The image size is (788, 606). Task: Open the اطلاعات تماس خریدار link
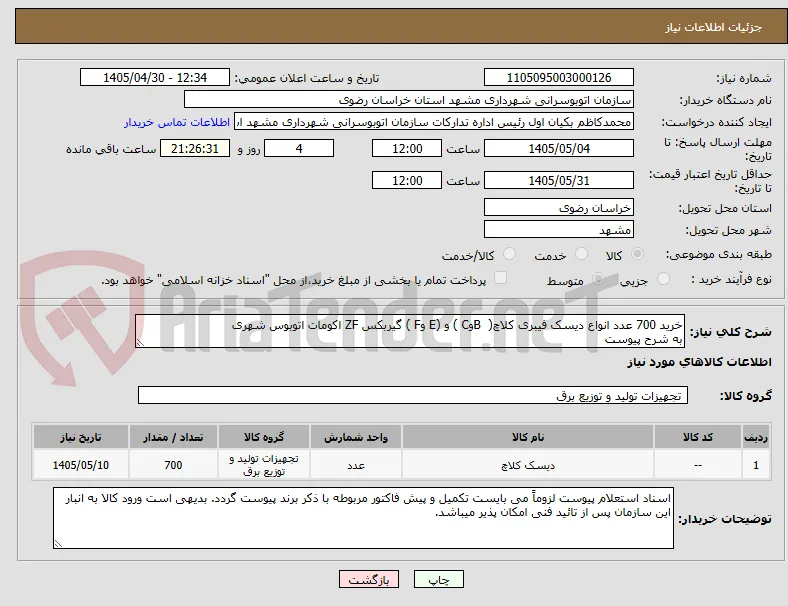click(177, 122)
